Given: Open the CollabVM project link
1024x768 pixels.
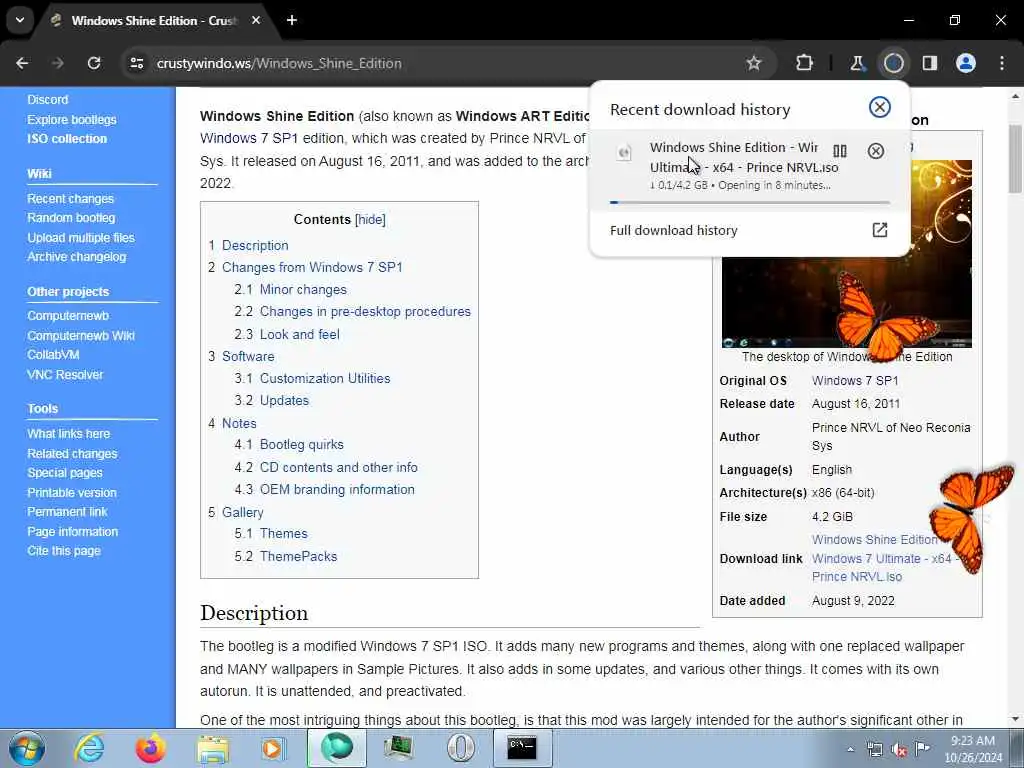Looking at the screenshot, I should 53,355.
